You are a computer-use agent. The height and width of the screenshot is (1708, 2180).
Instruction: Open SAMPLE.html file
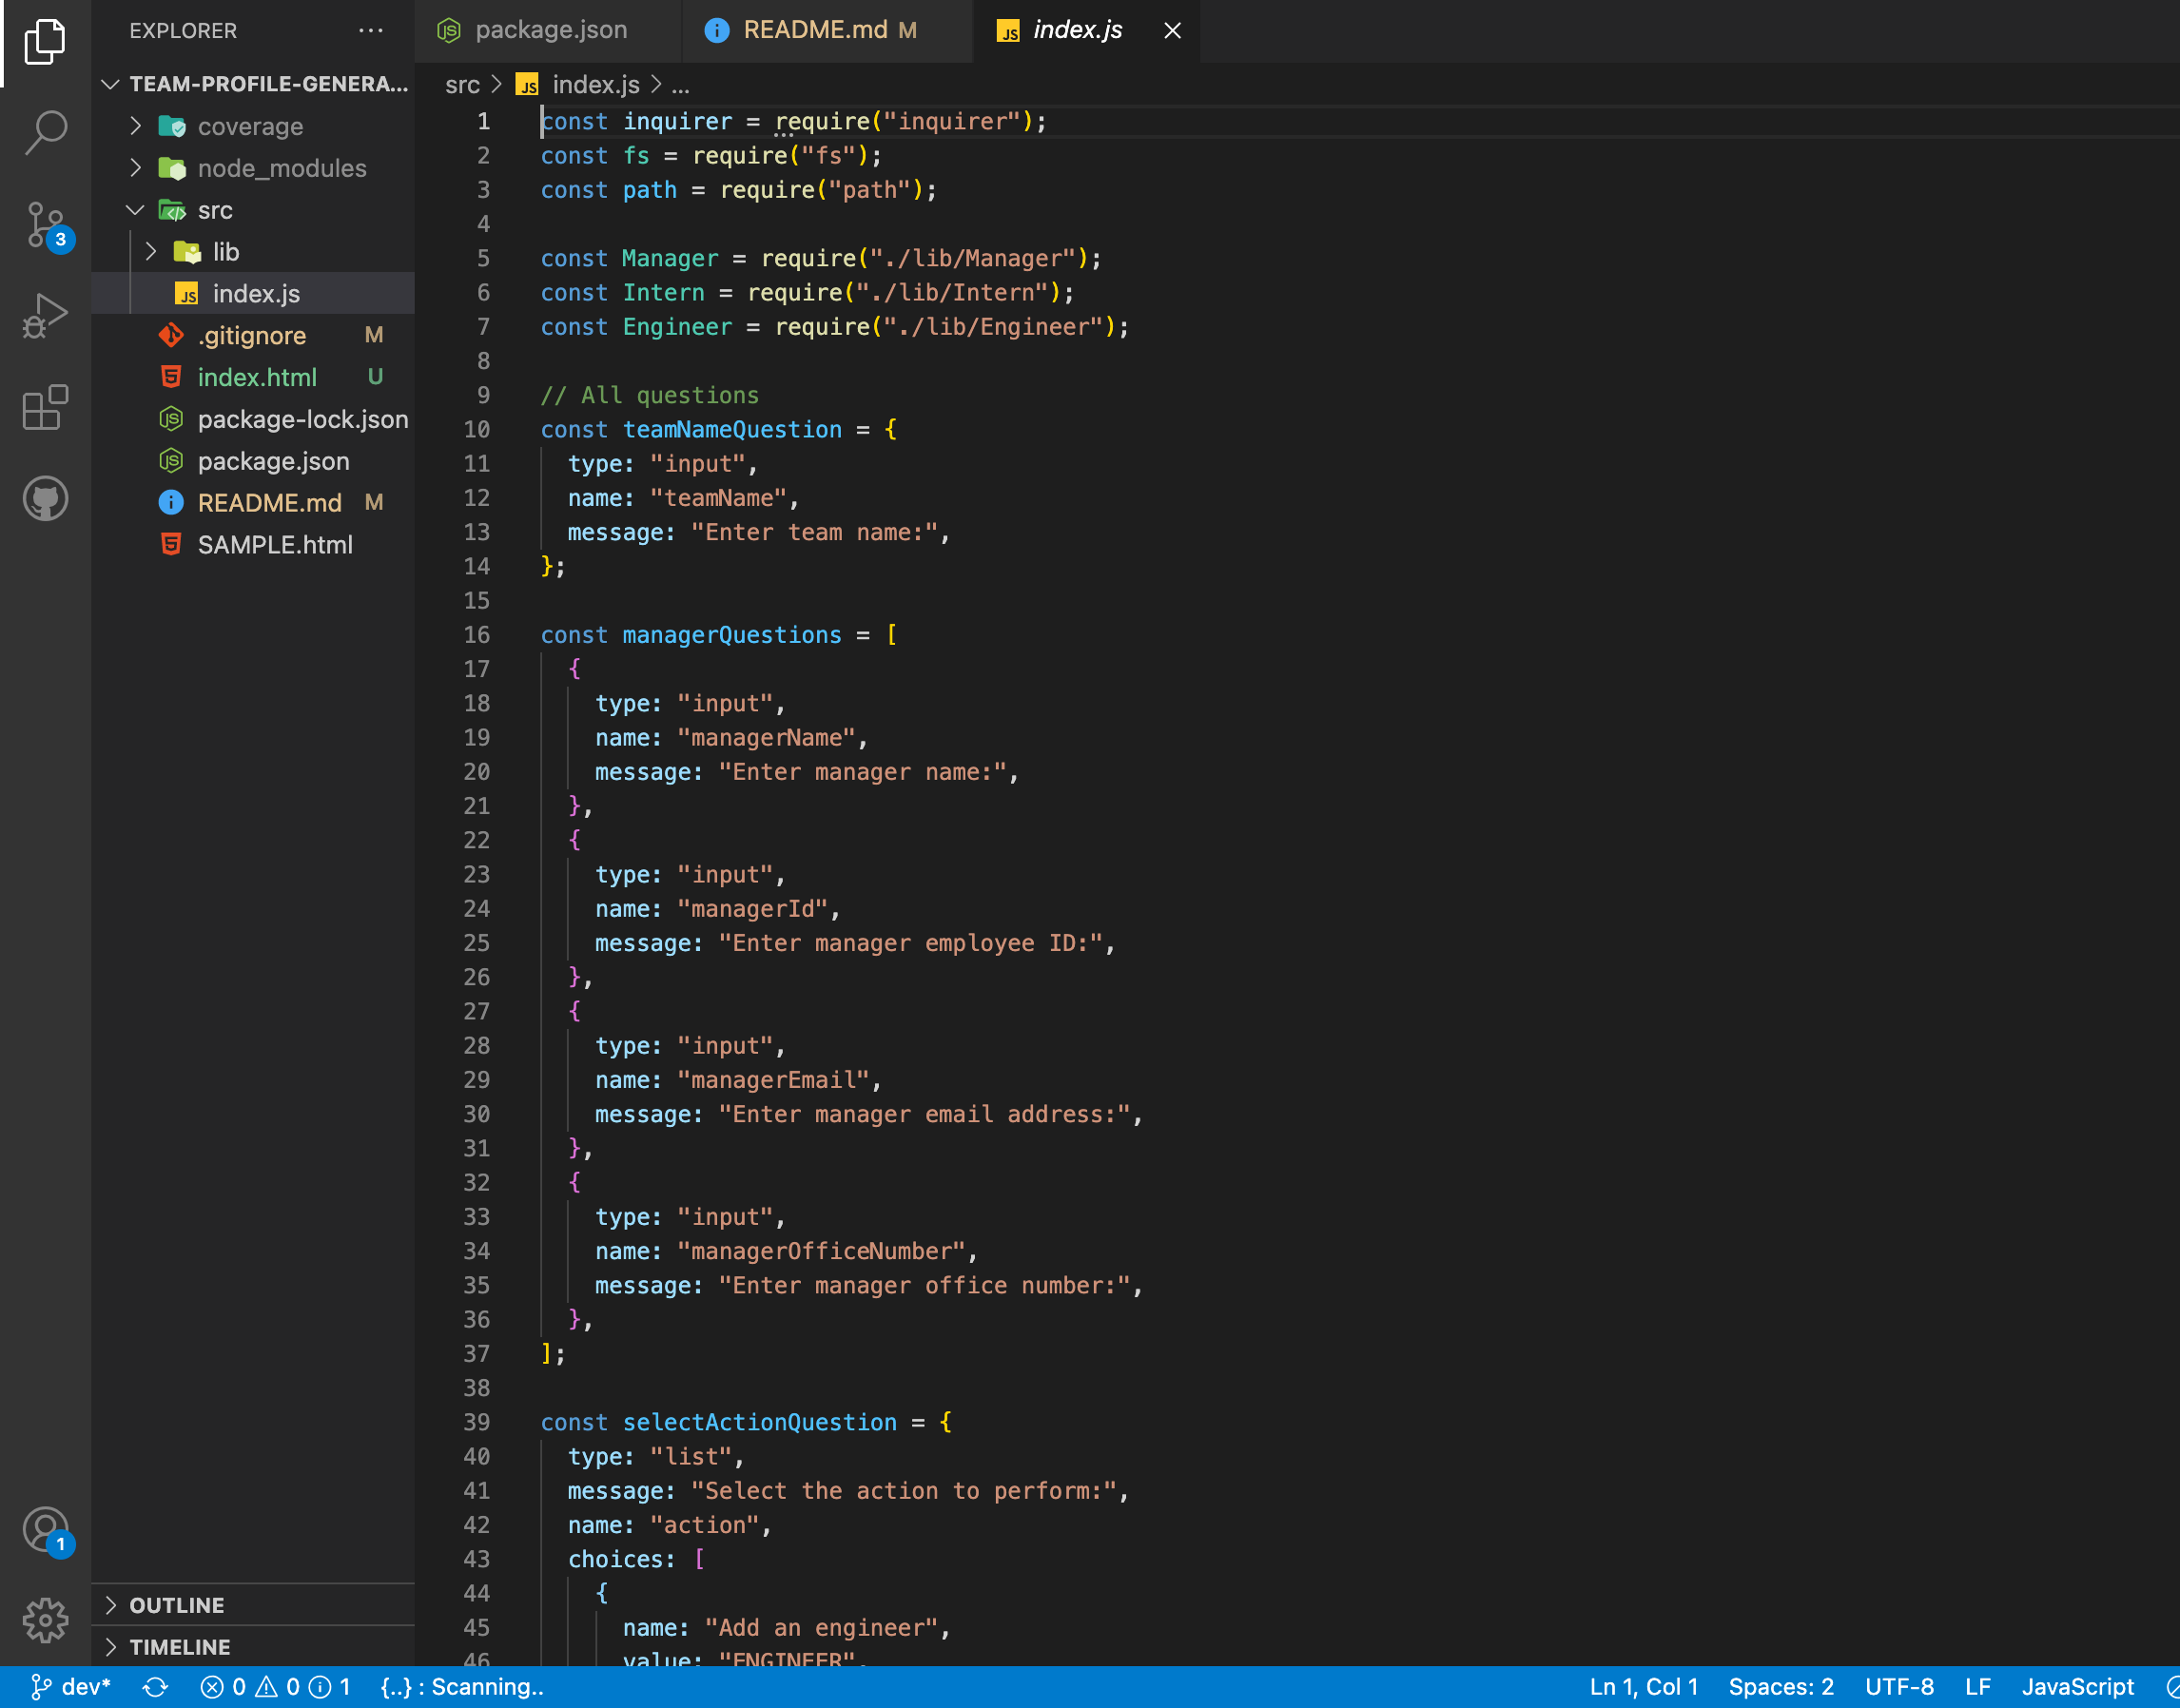[253, 545]
